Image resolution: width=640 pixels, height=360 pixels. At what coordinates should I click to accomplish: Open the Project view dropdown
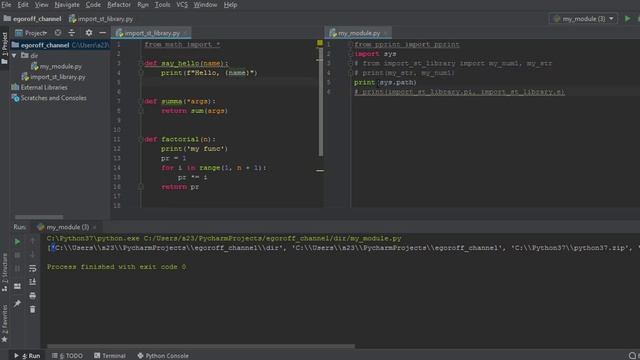(x=31, y=33)
